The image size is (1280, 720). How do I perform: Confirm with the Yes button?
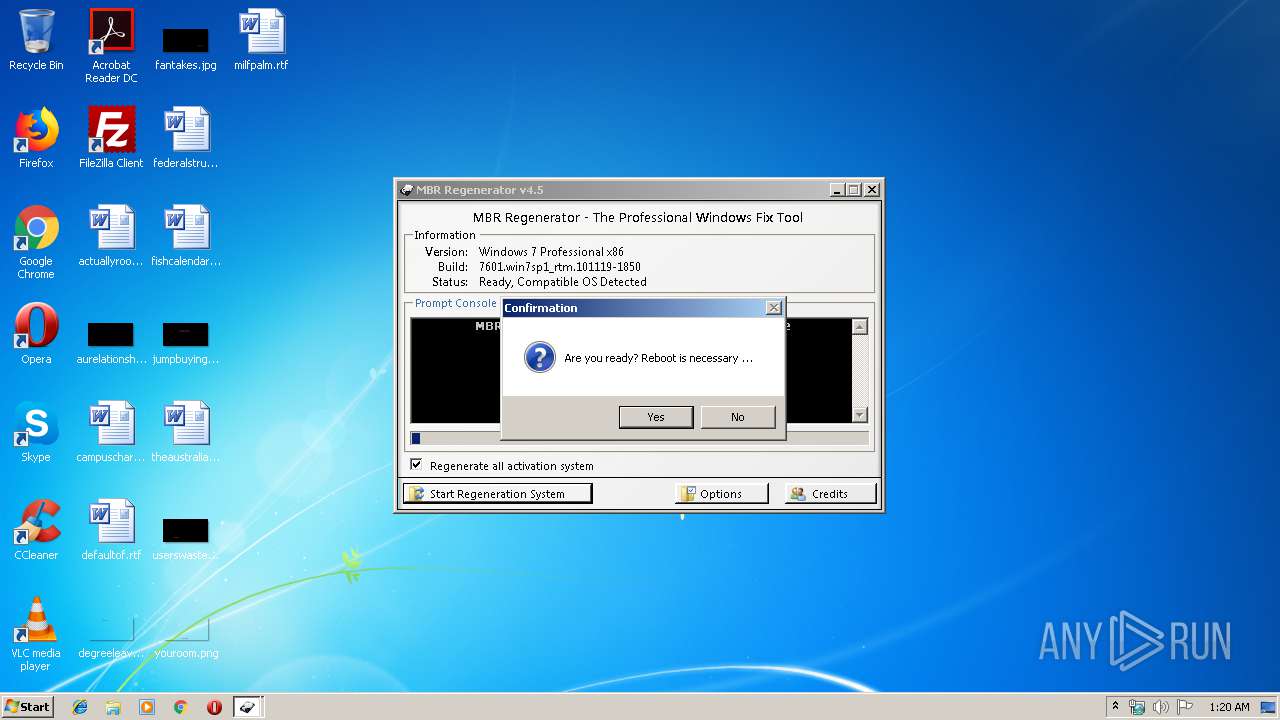656,417
